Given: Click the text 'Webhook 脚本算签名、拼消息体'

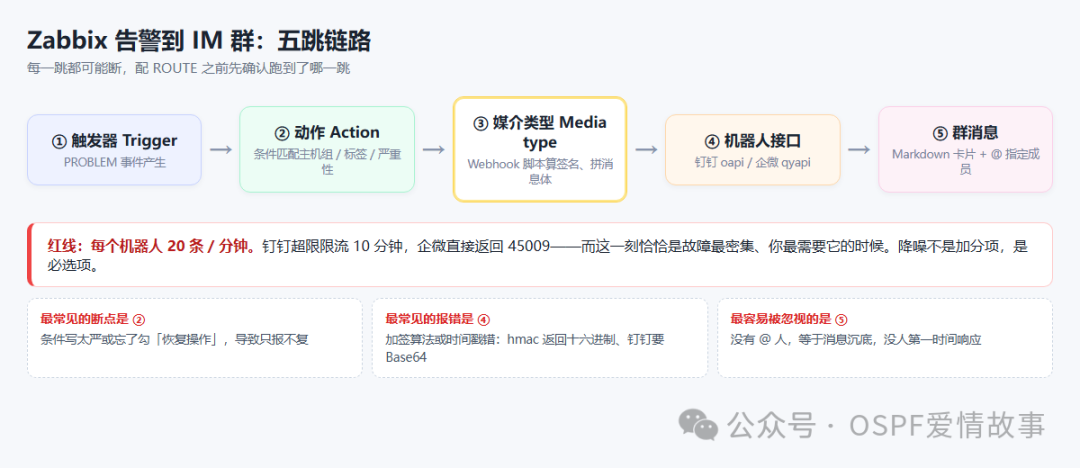Looking at the screenshot, I should tap(539, 171).
